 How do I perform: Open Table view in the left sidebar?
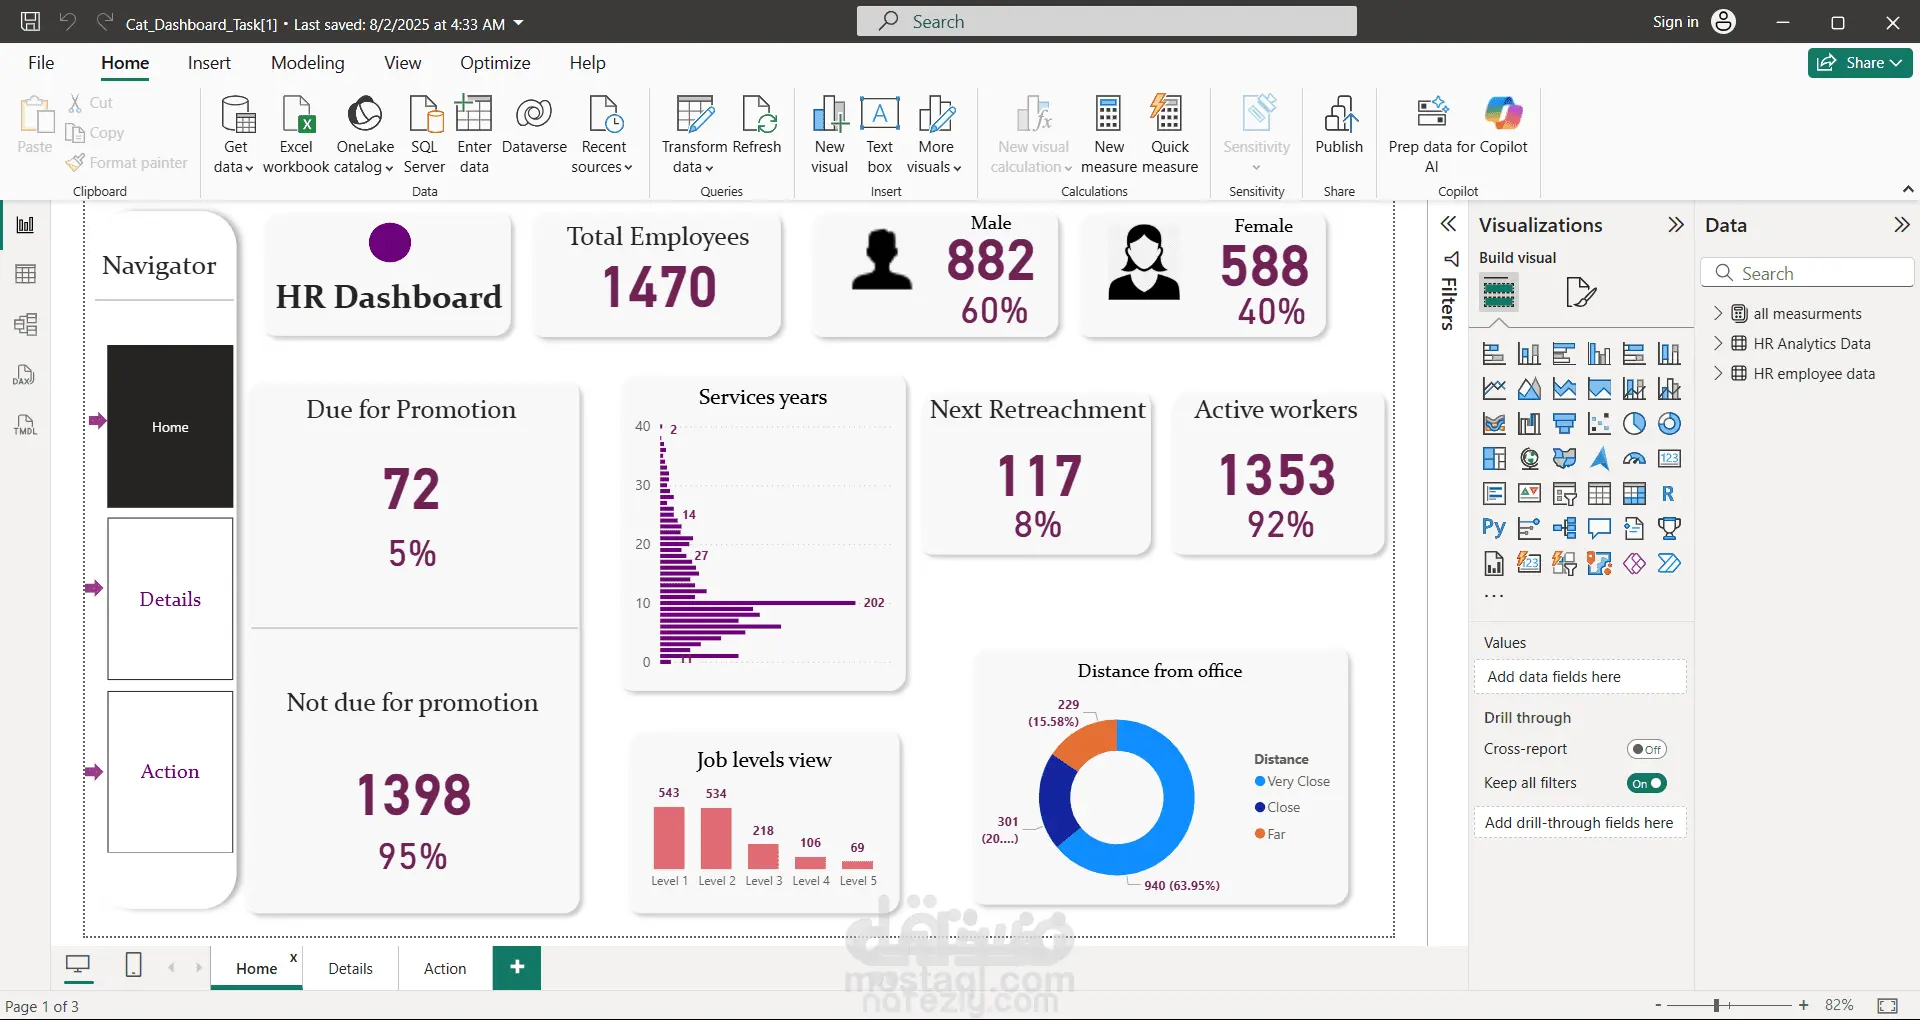pyautogui.click(x=26, y=274)
